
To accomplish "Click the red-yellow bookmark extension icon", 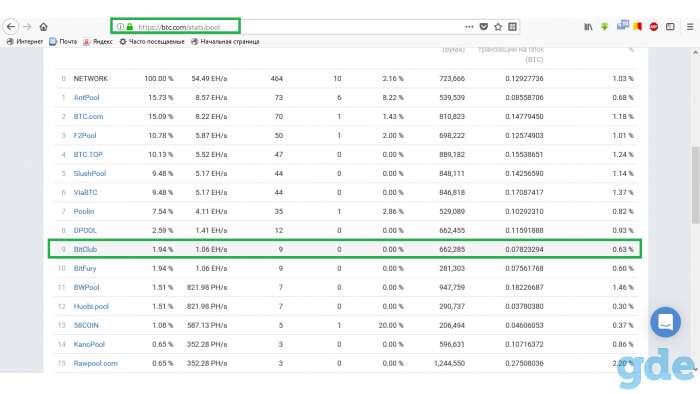I will coord(638,27).
